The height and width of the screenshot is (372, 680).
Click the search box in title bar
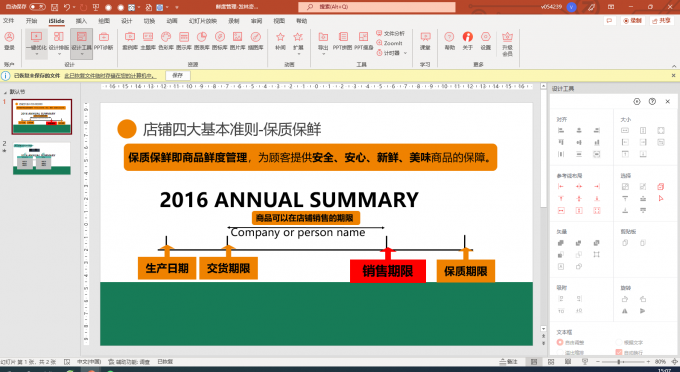pyautogui.click(x=377, y=7)
